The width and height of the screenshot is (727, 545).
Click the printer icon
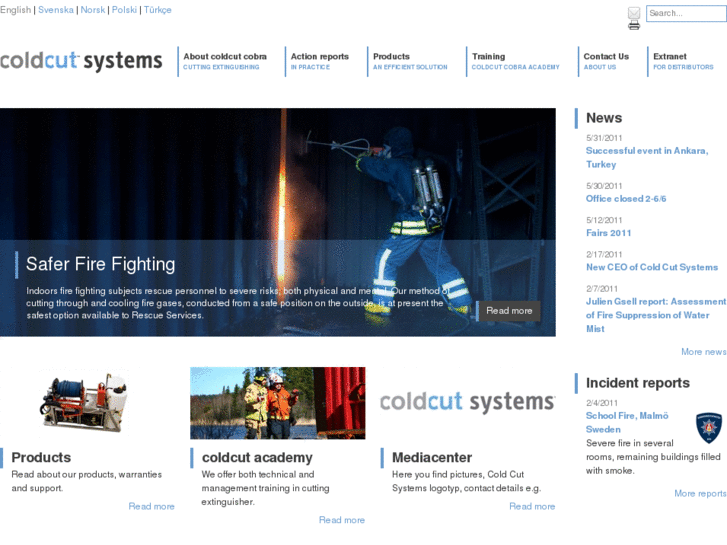click(634, 25)
